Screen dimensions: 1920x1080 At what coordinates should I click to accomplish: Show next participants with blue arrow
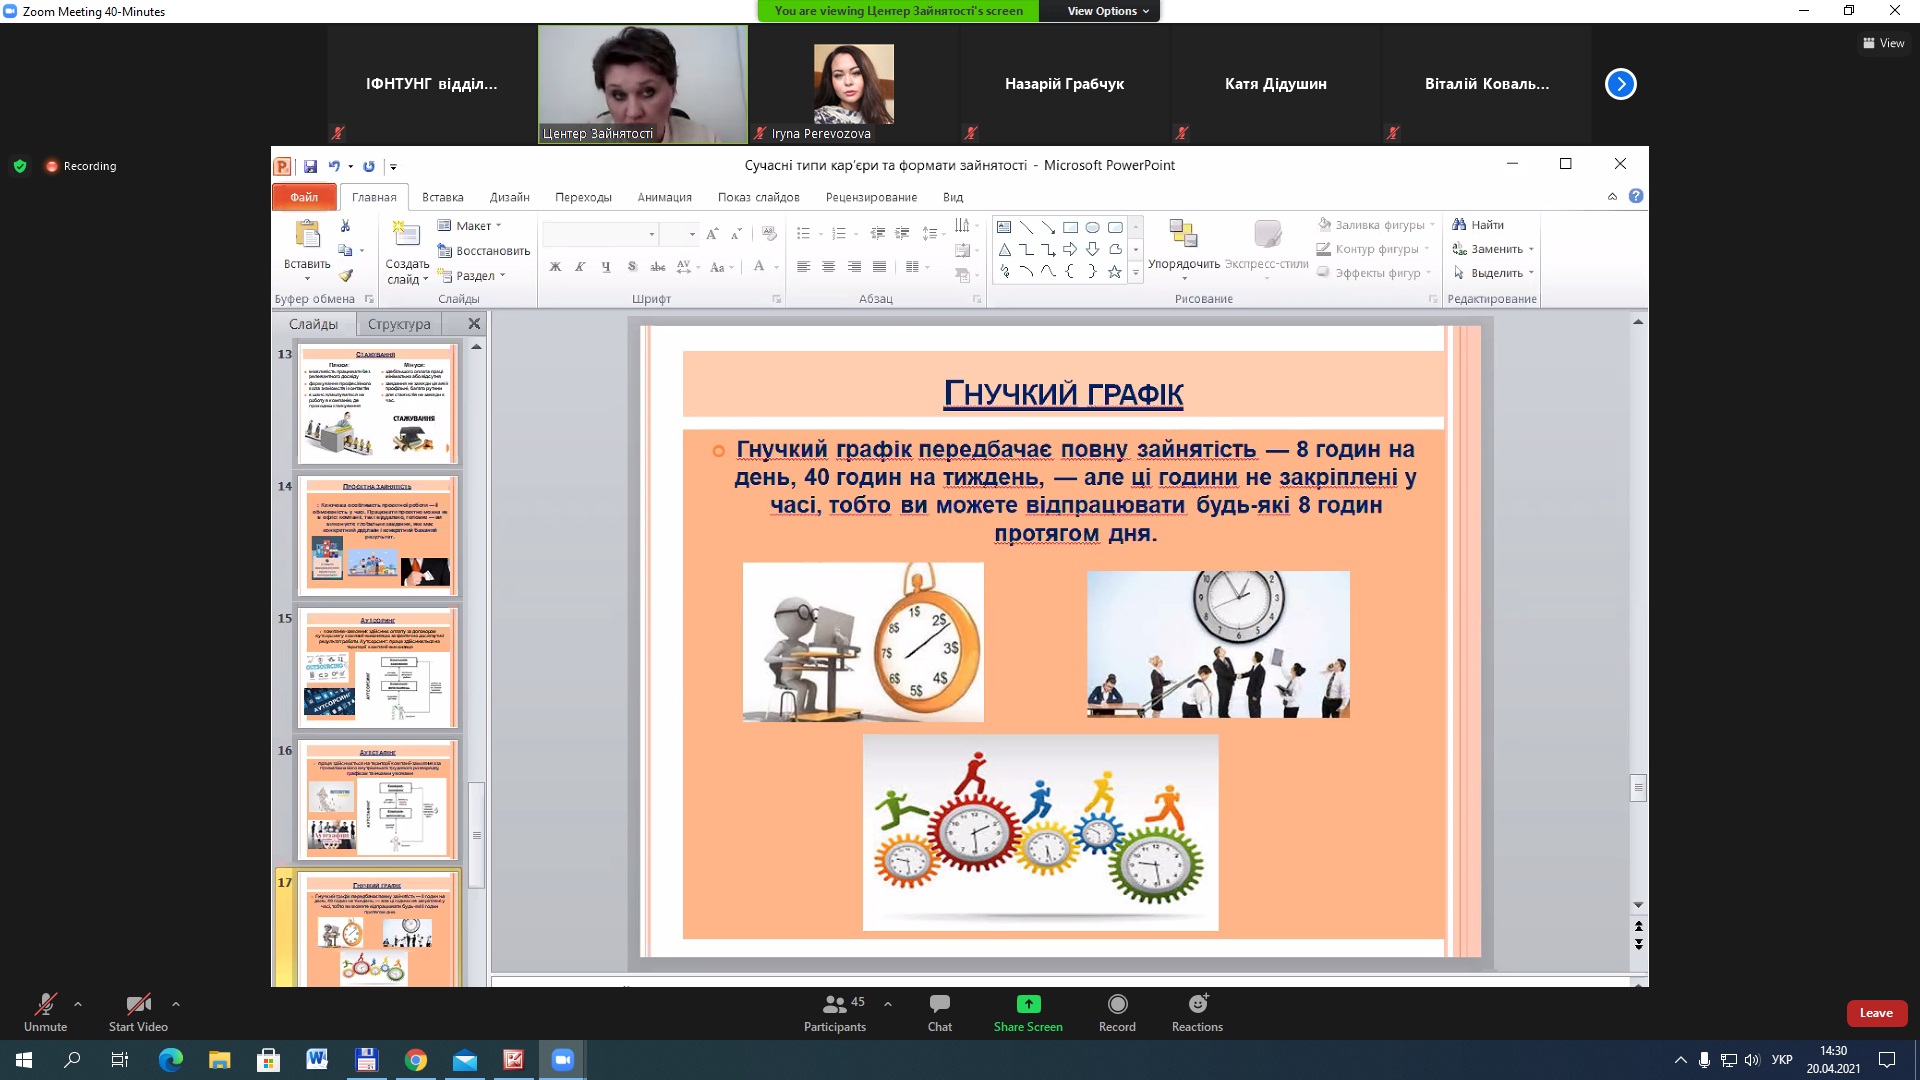click(x=1620, y=84)
